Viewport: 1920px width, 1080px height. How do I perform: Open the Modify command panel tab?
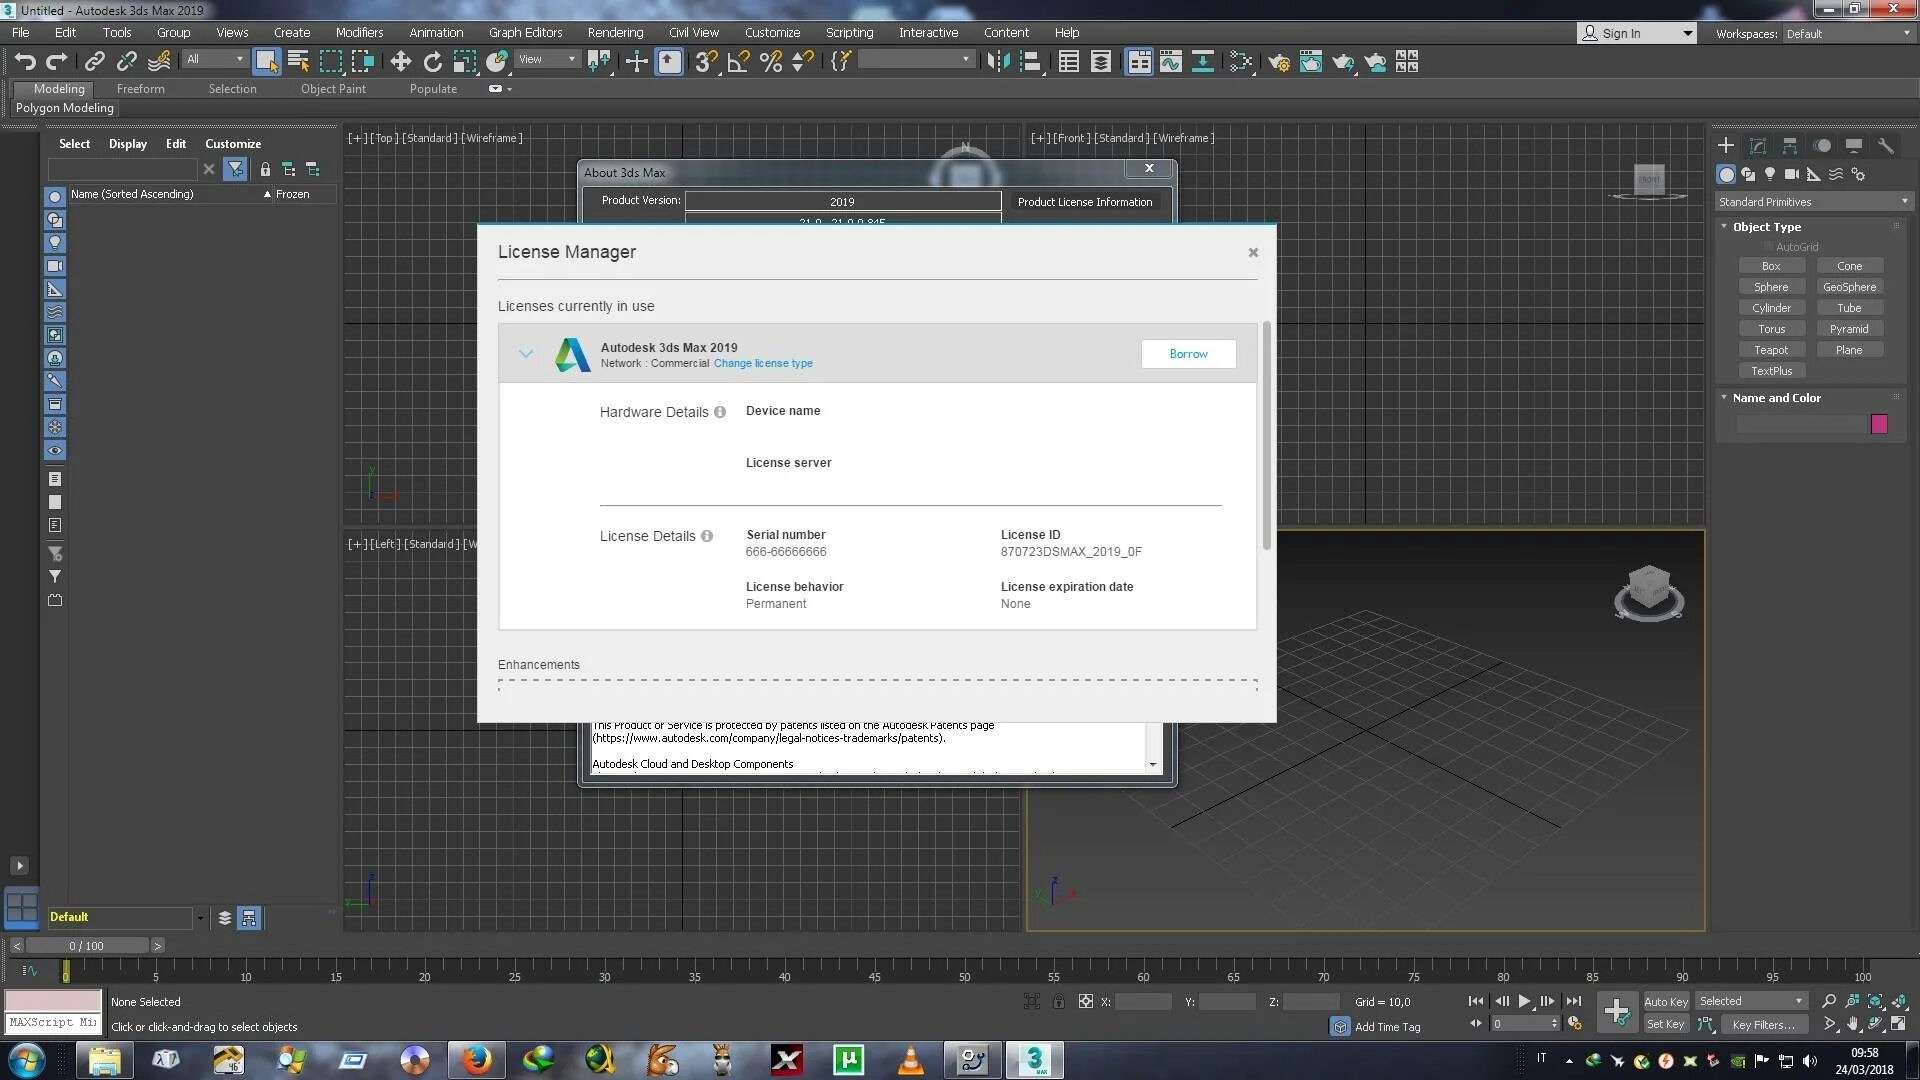click(x=1757, y=146)
